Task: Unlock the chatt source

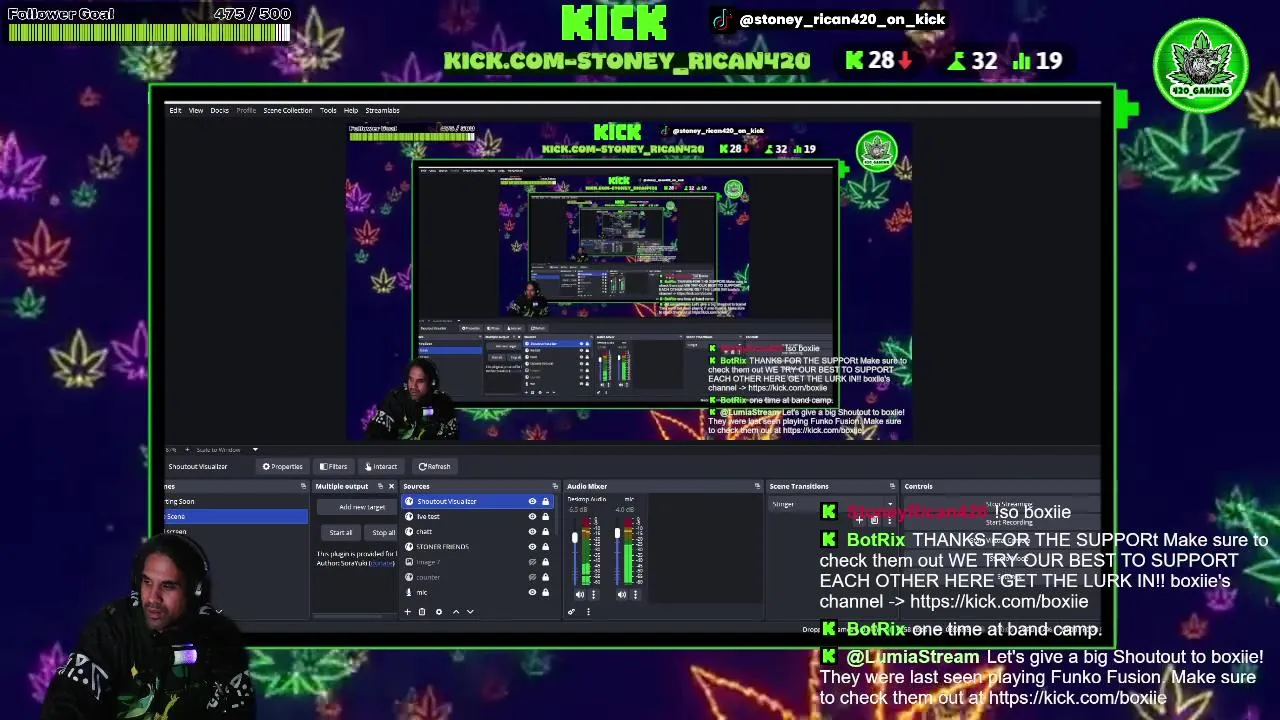Action: (x=545, y=532)
